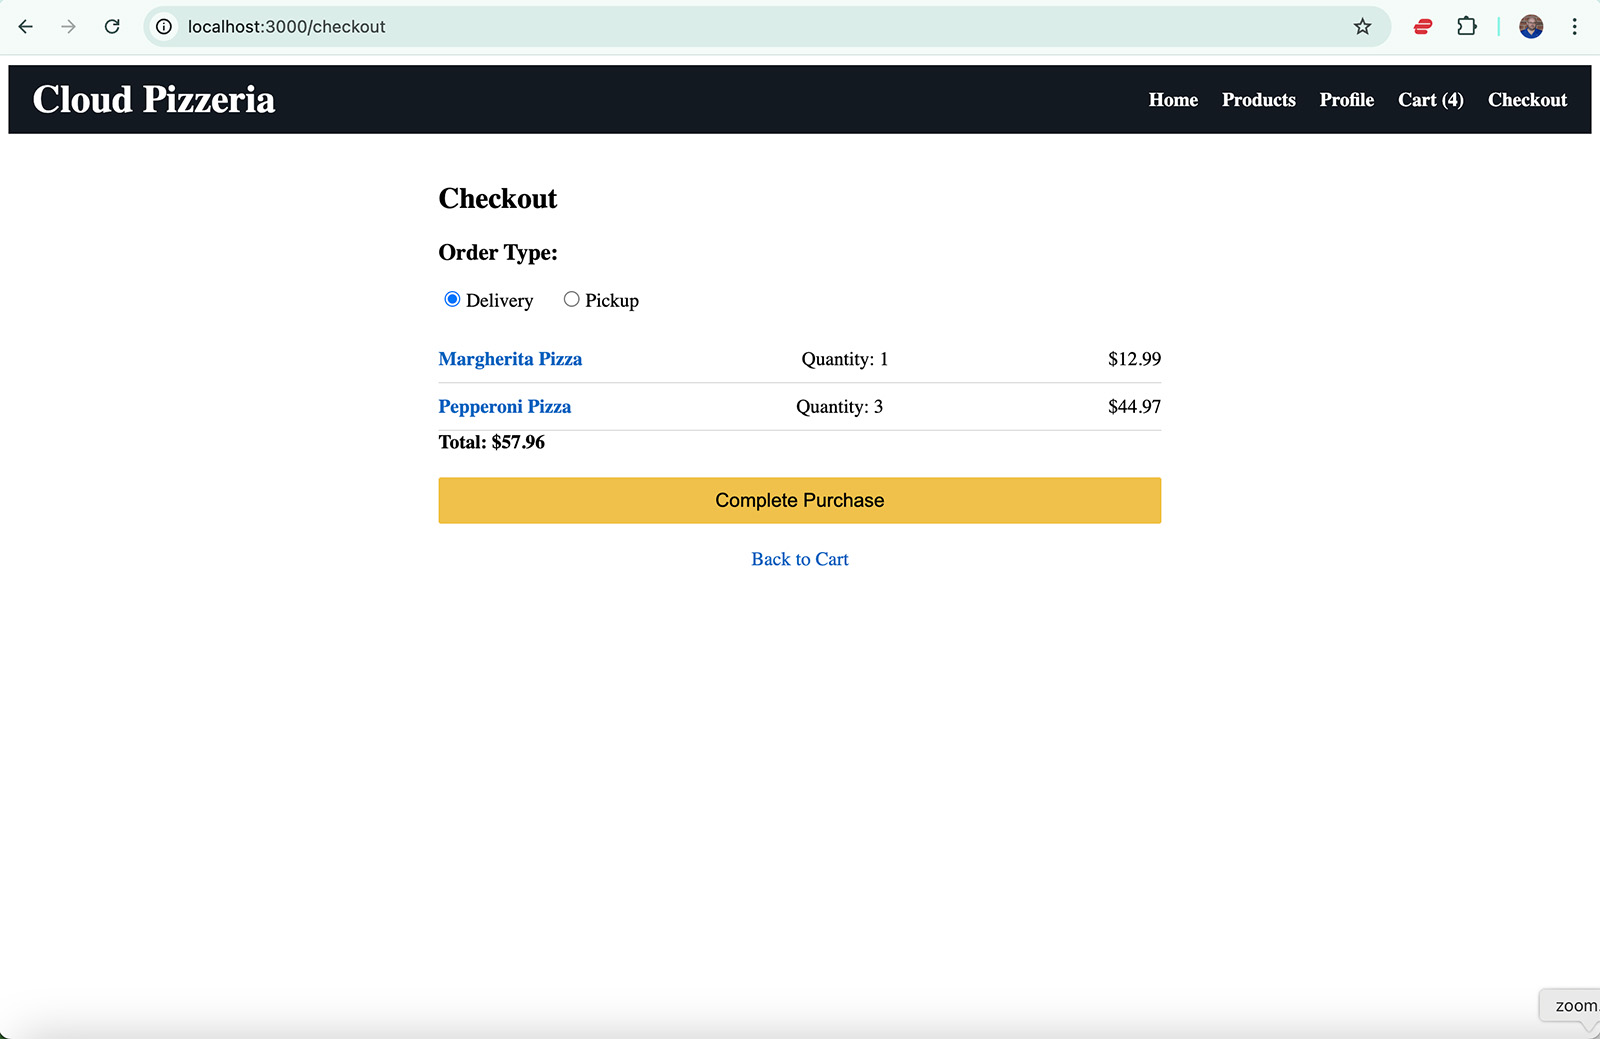Open the Home navigation item
The image size is (1600, 1039).
coord(1172,99)
